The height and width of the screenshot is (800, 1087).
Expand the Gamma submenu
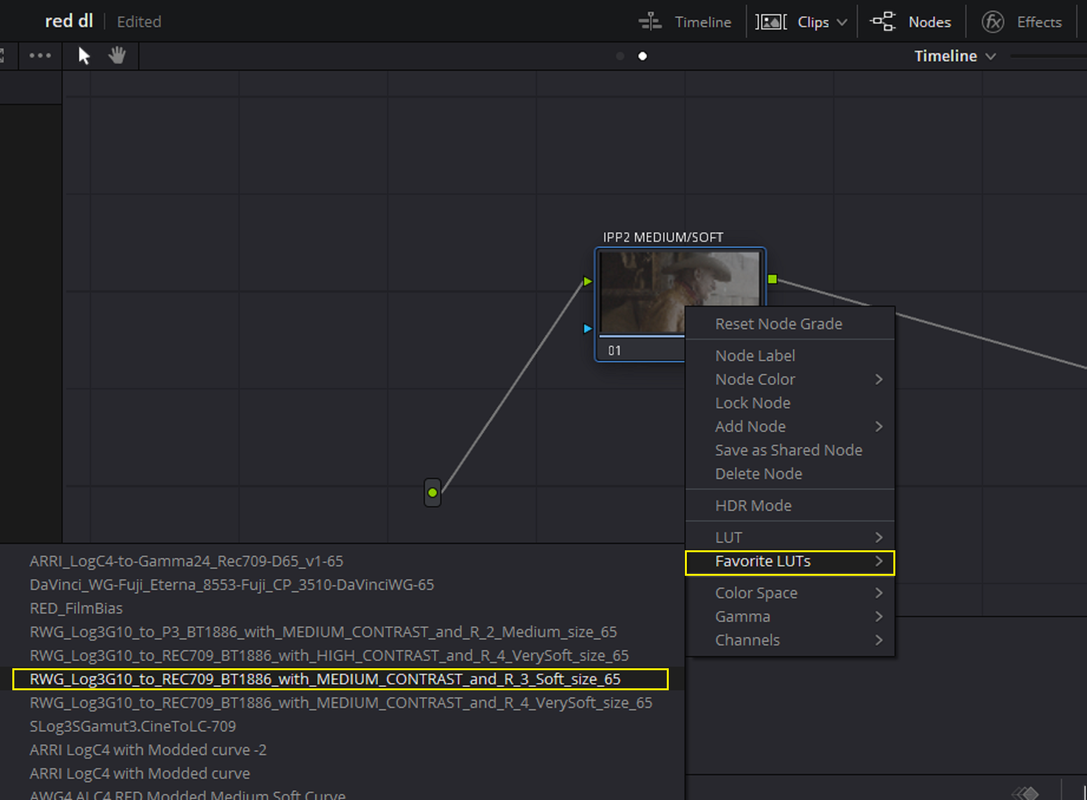(790, 616)
